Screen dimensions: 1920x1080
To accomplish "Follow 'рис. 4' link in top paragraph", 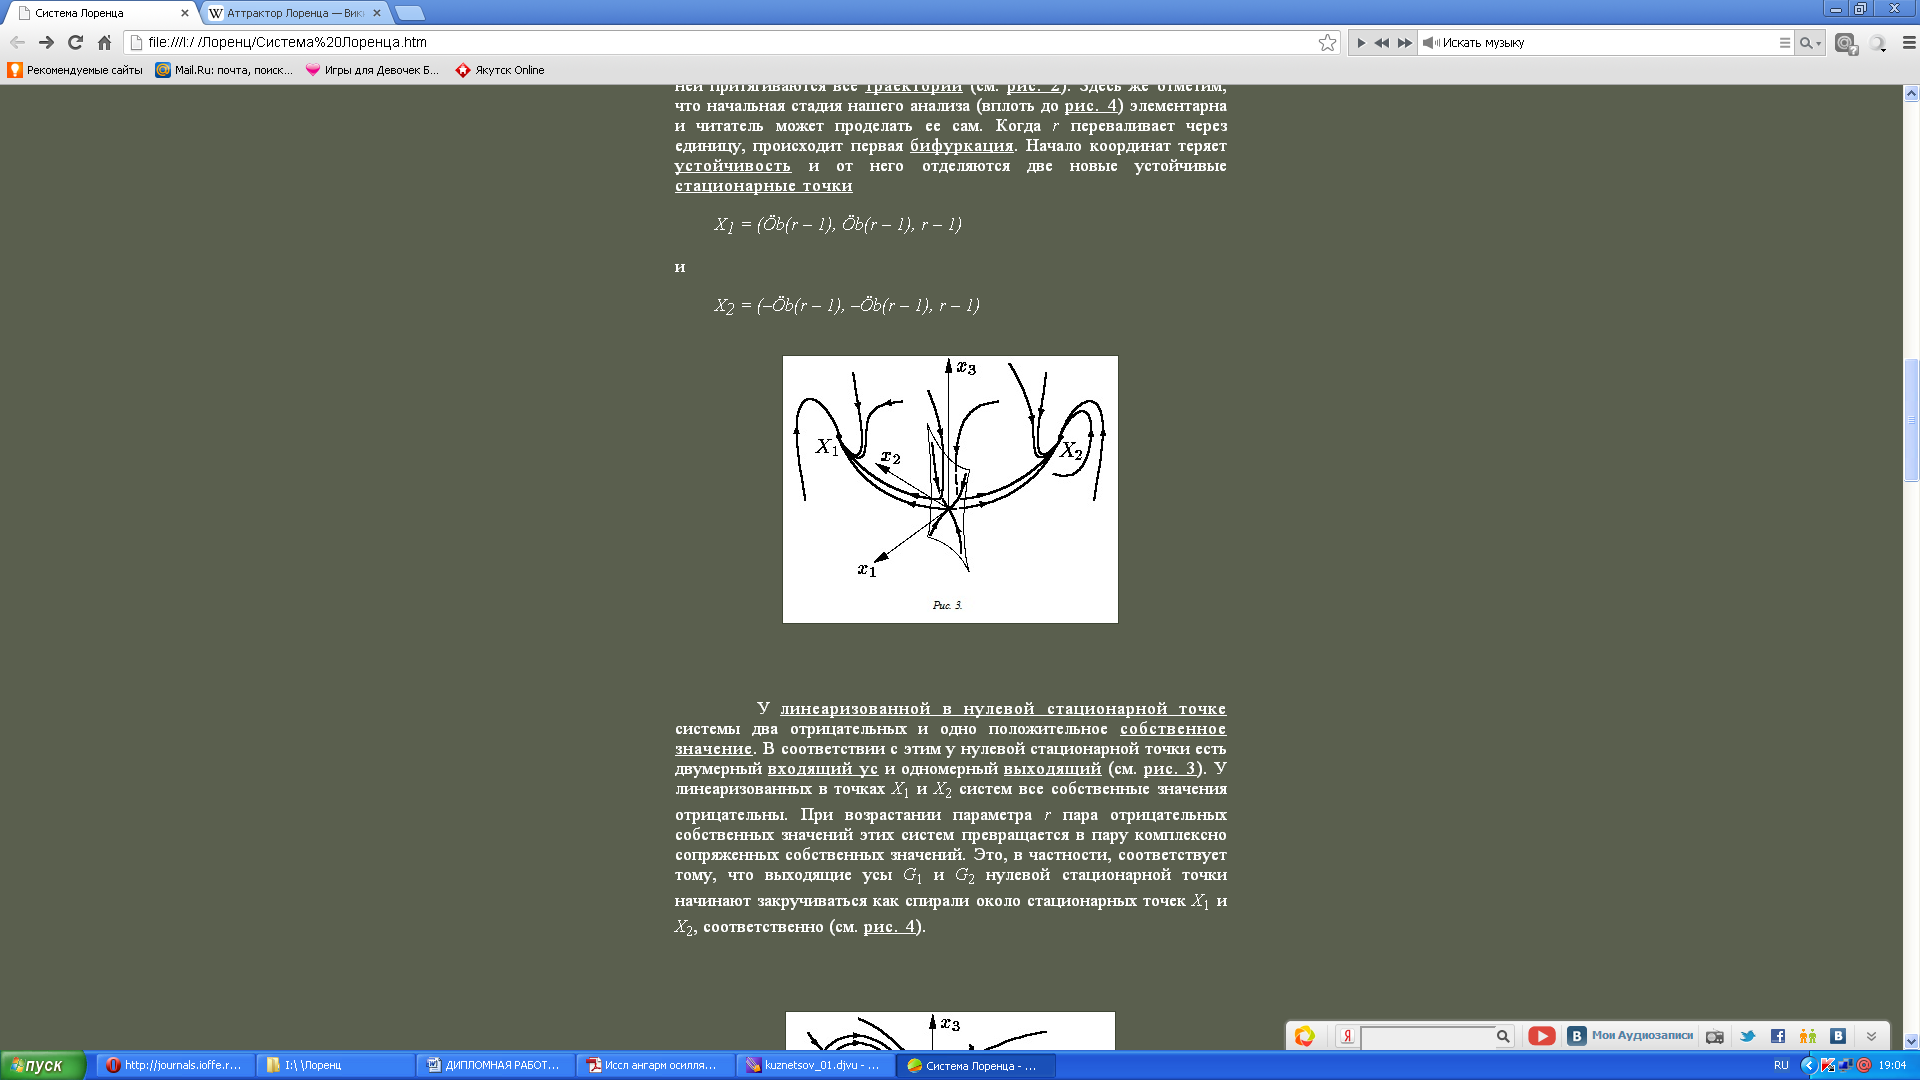I will (x=1090, y=106).
